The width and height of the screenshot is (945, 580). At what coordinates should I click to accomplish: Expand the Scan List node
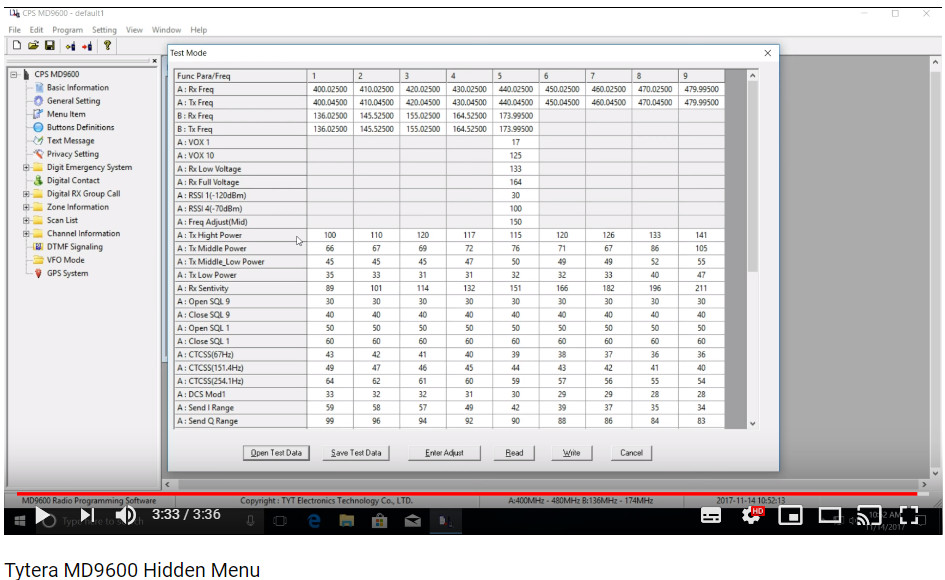pyautogui.click(x=26, y=221)
